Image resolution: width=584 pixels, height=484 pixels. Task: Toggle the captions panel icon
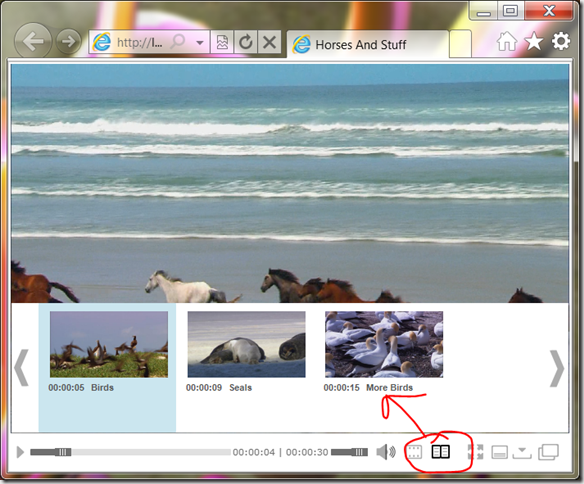click(499, 452)
